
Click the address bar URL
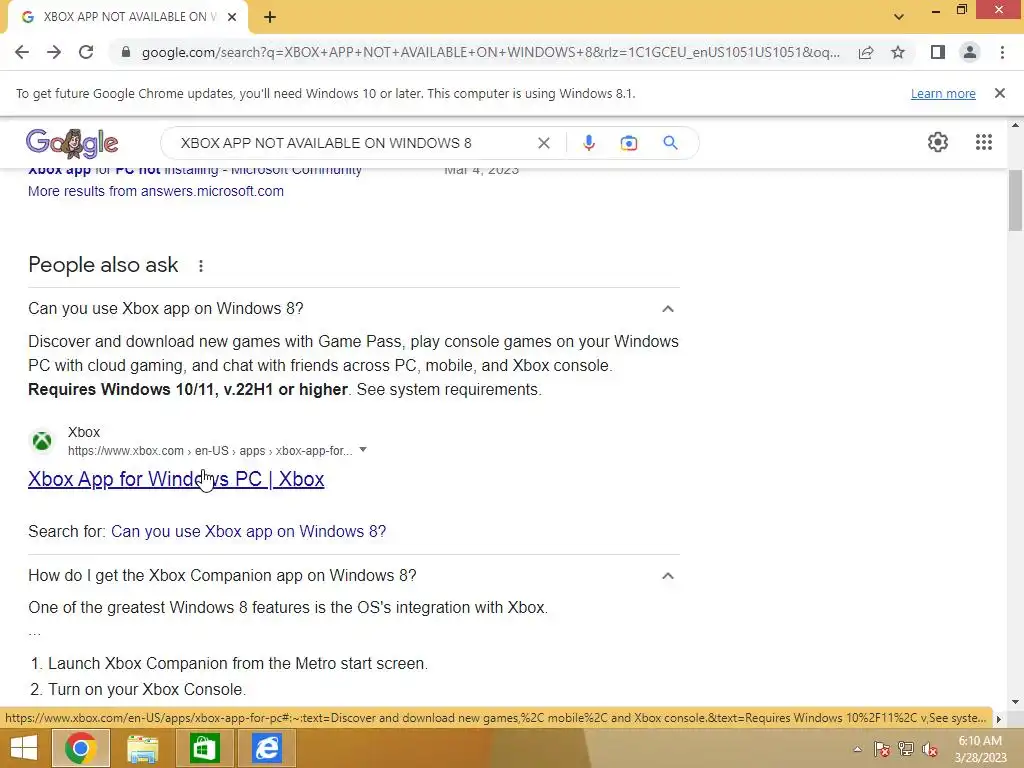coord(490,52)
